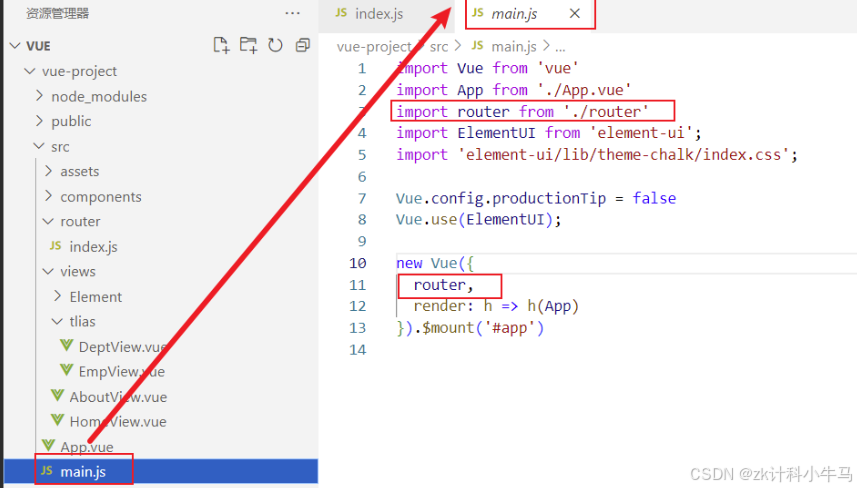
Task: Refresh the explorer tree
Action: click(x=275, y=45)
